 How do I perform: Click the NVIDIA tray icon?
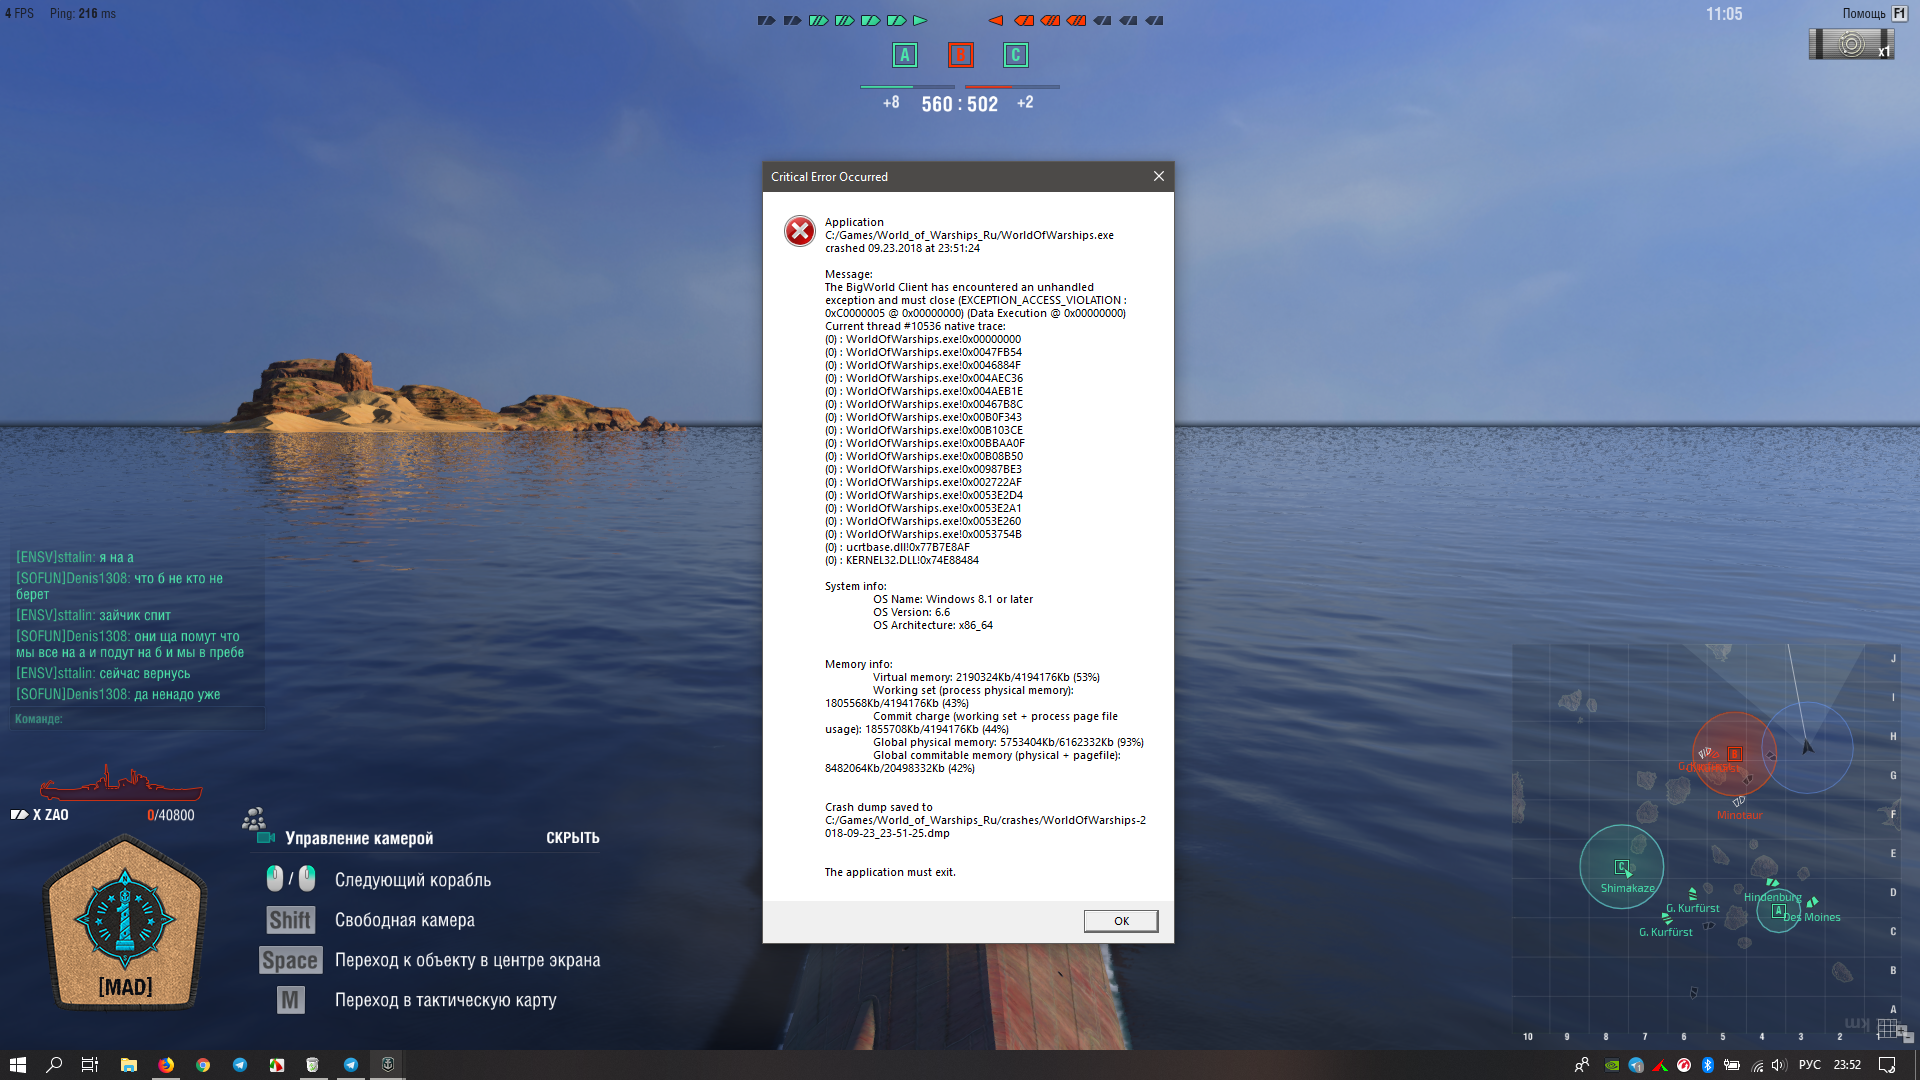coord(1612,1065)
